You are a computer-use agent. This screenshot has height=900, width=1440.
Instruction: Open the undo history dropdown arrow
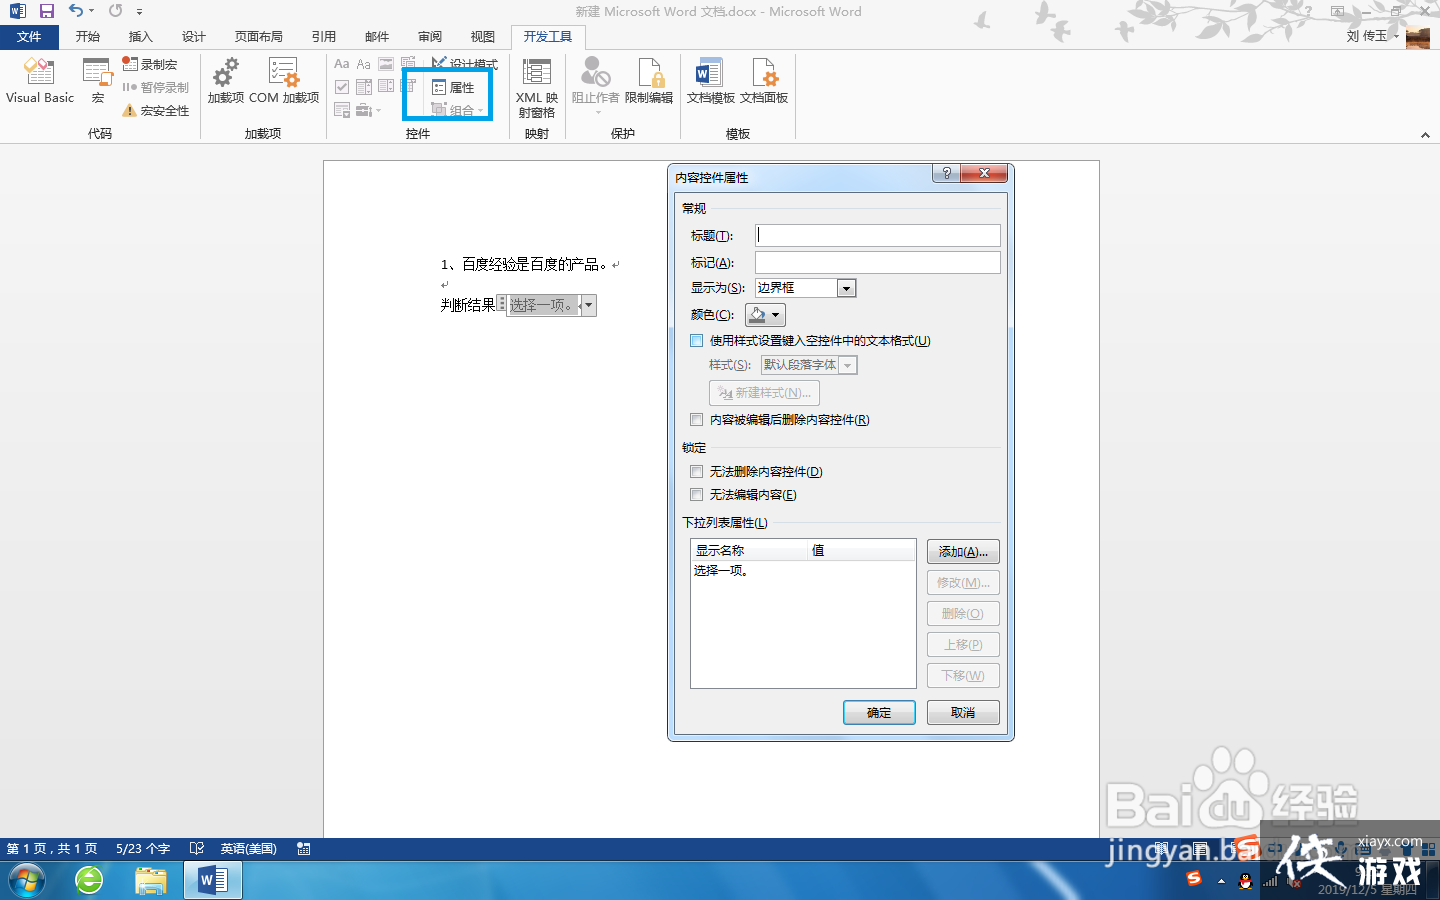[92, 11]
